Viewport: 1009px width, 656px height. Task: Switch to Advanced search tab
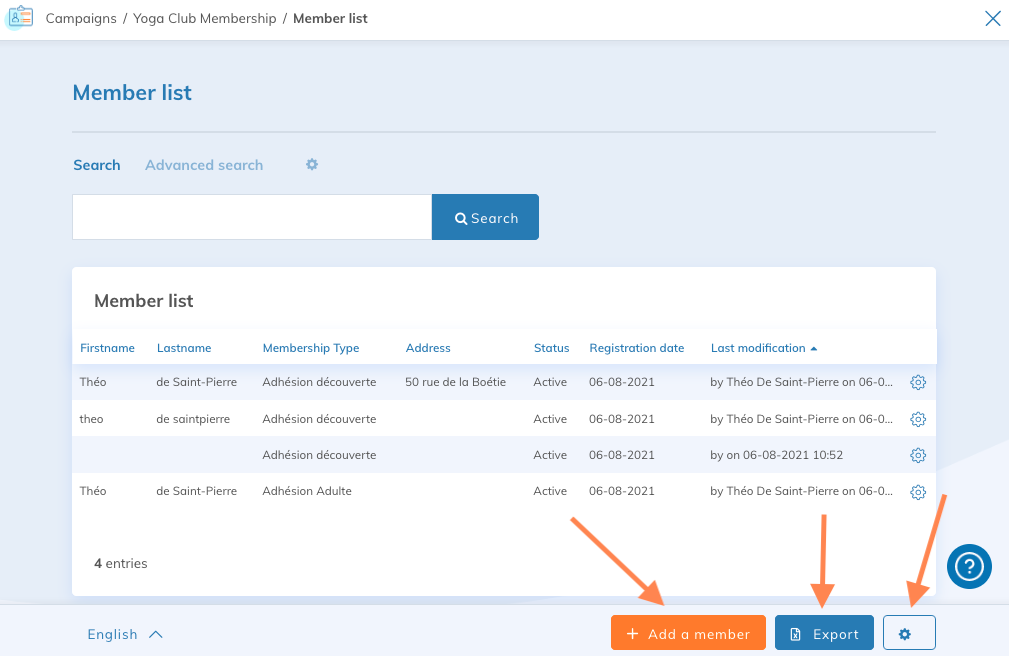pyautogui.click(x=204, y=165)
